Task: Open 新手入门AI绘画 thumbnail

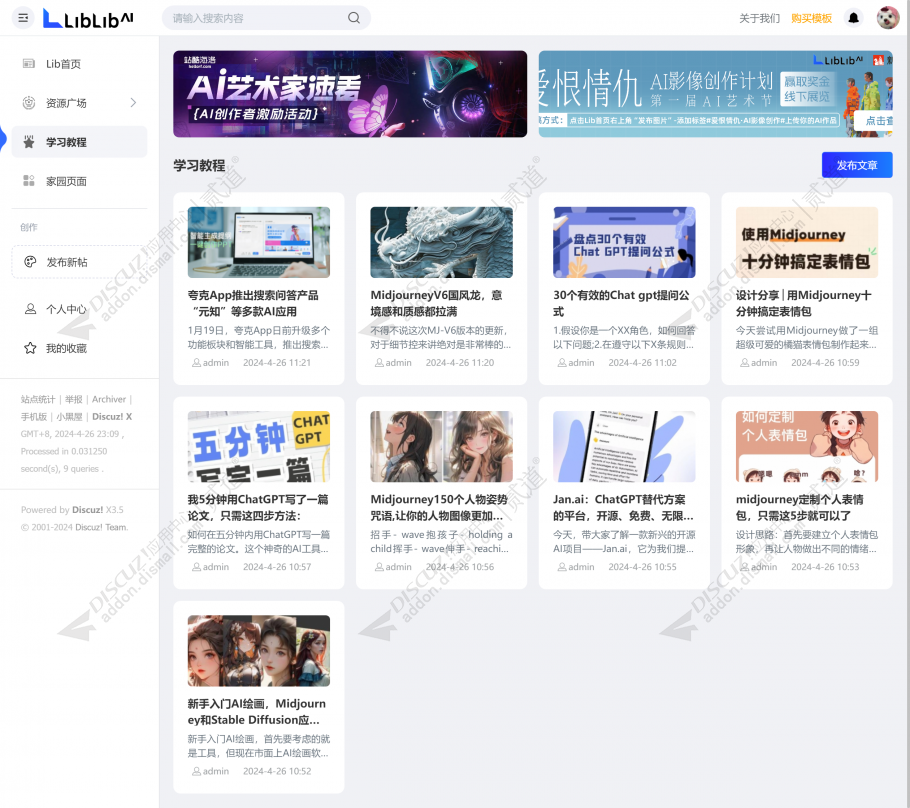Action: [x=259, y=651]
